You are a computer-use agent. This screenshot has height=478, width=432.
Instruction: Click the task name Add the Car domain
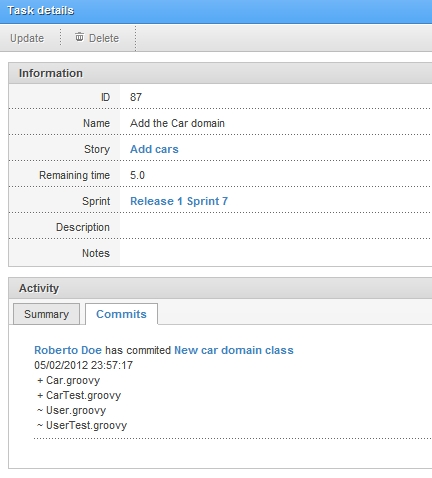tap(177, 123)
